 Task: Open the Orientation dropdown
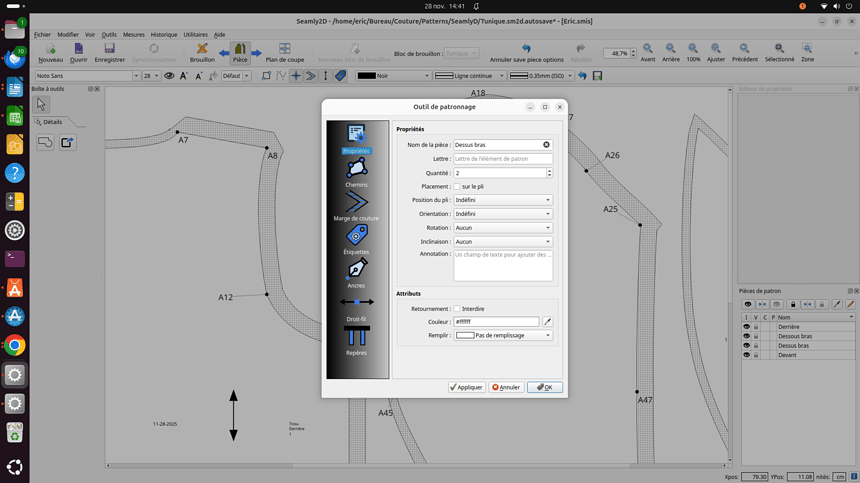502,214
